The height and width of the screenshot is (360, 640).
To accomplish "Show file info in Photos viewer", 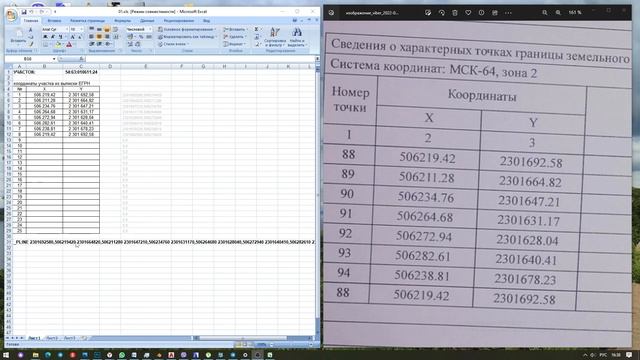I will 481,13.
